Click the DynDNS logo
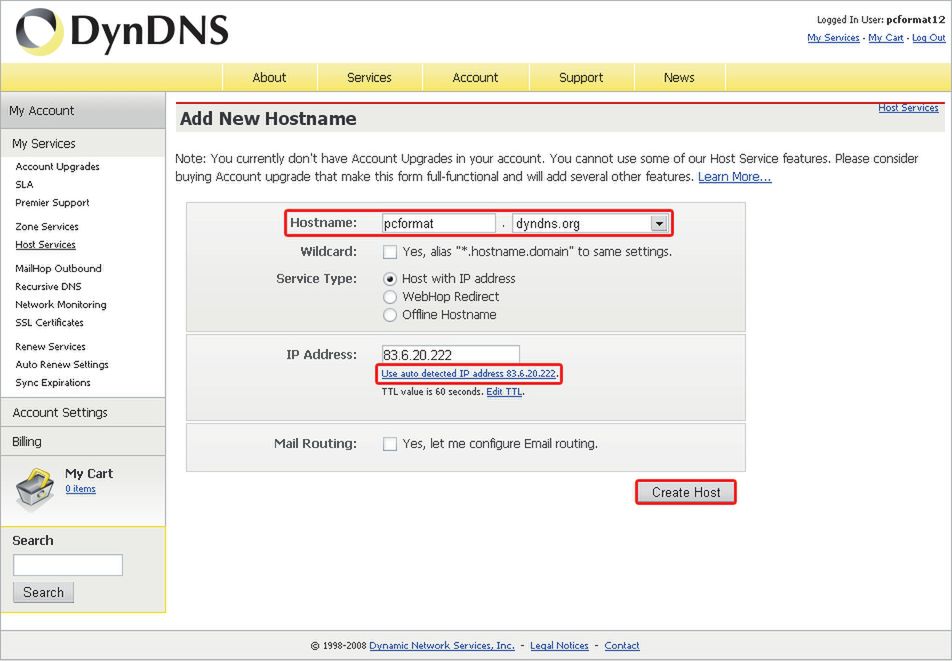Screen dimensions: 952x661 tap(122, 31)
